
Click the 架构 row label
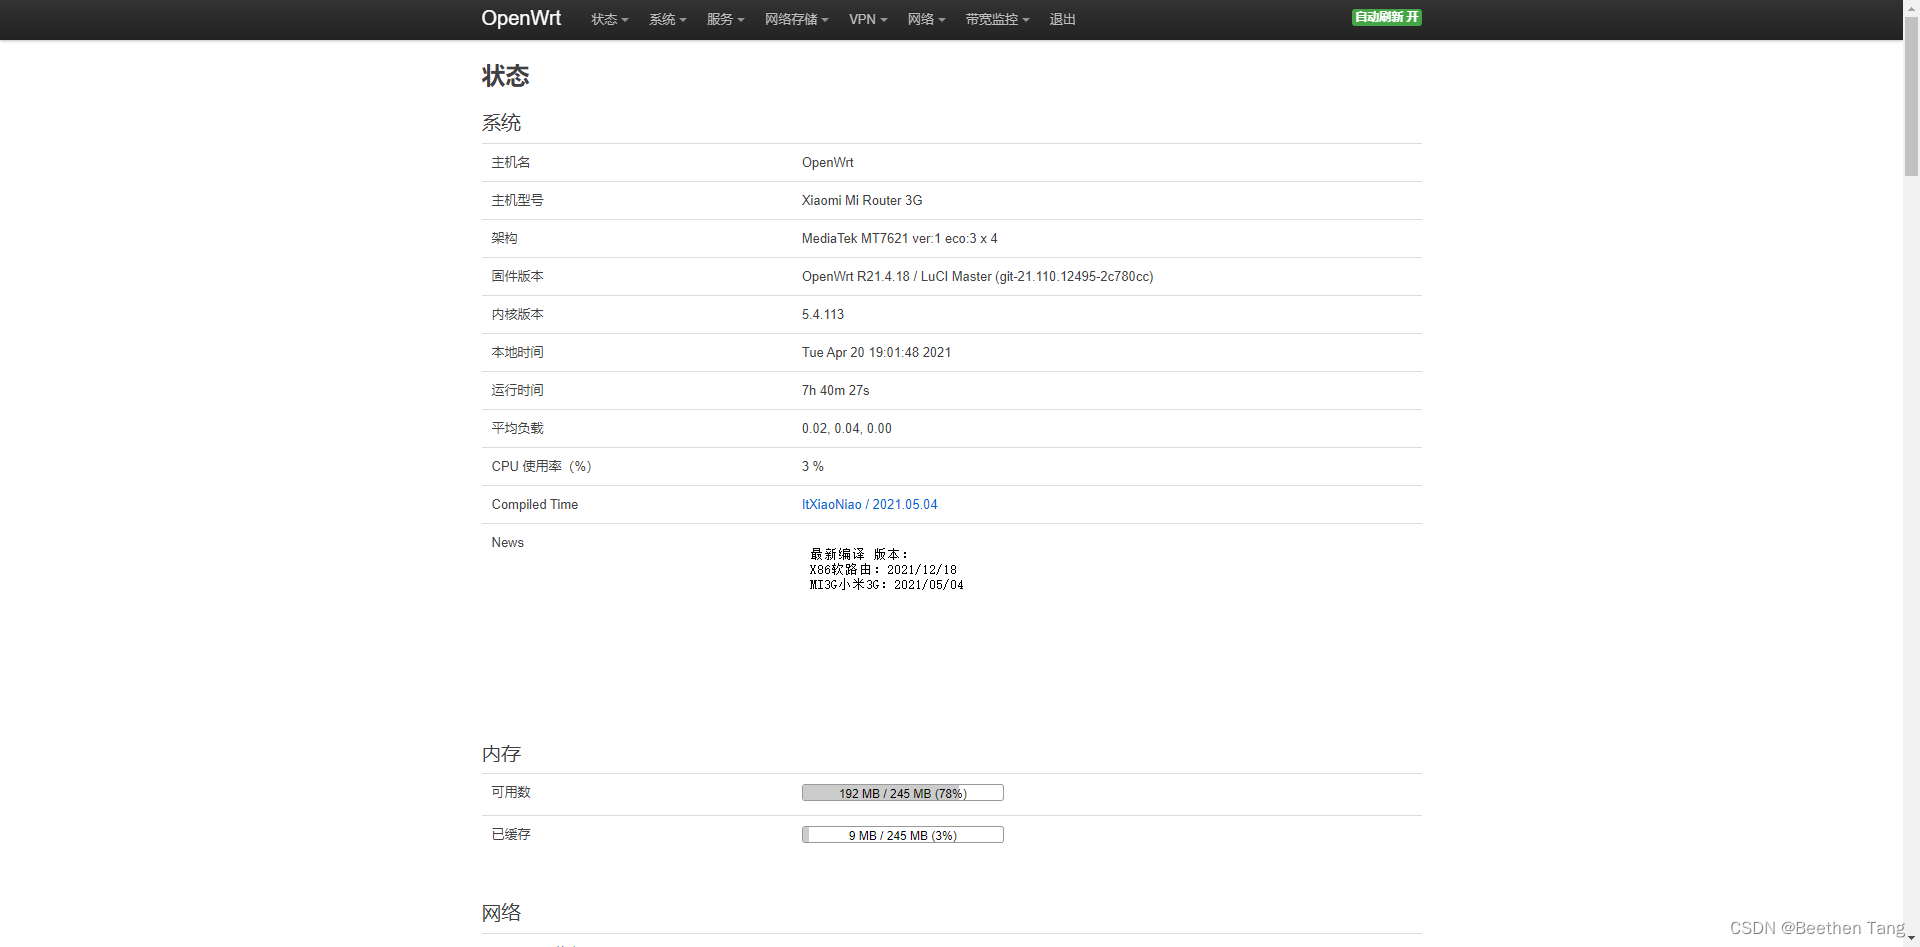[x=504, y=238]
